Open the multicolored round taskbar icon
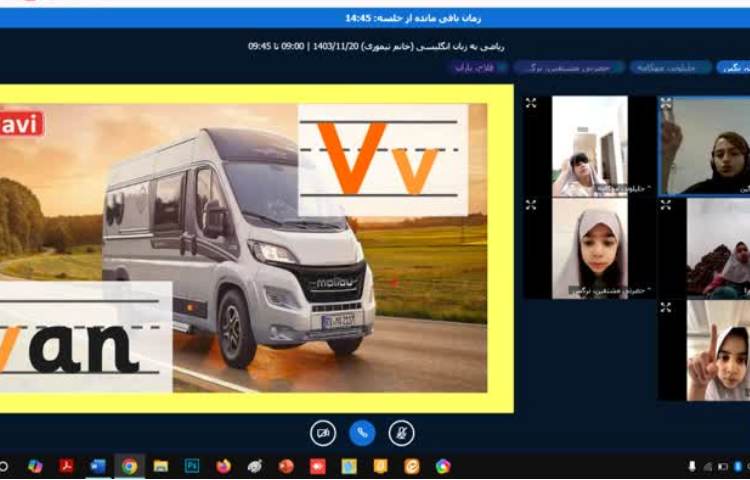750x480 pixels. 443,466
